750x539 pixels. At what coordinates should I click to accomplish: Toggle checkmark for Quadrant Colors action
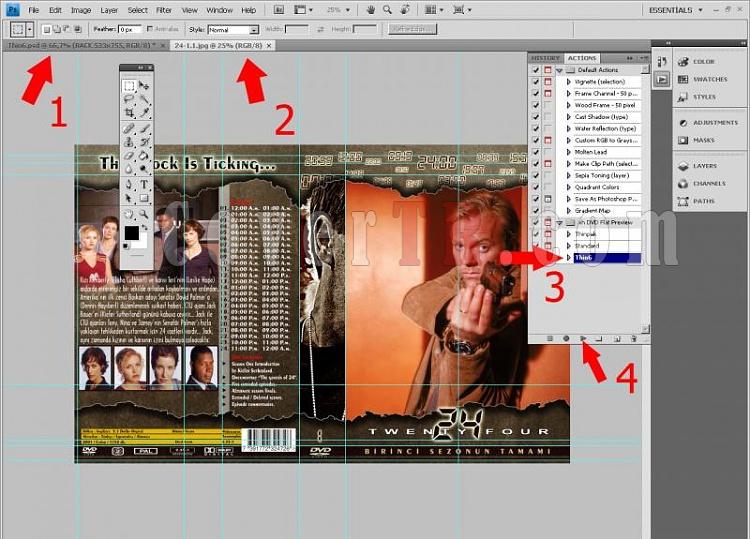(536, 187)
